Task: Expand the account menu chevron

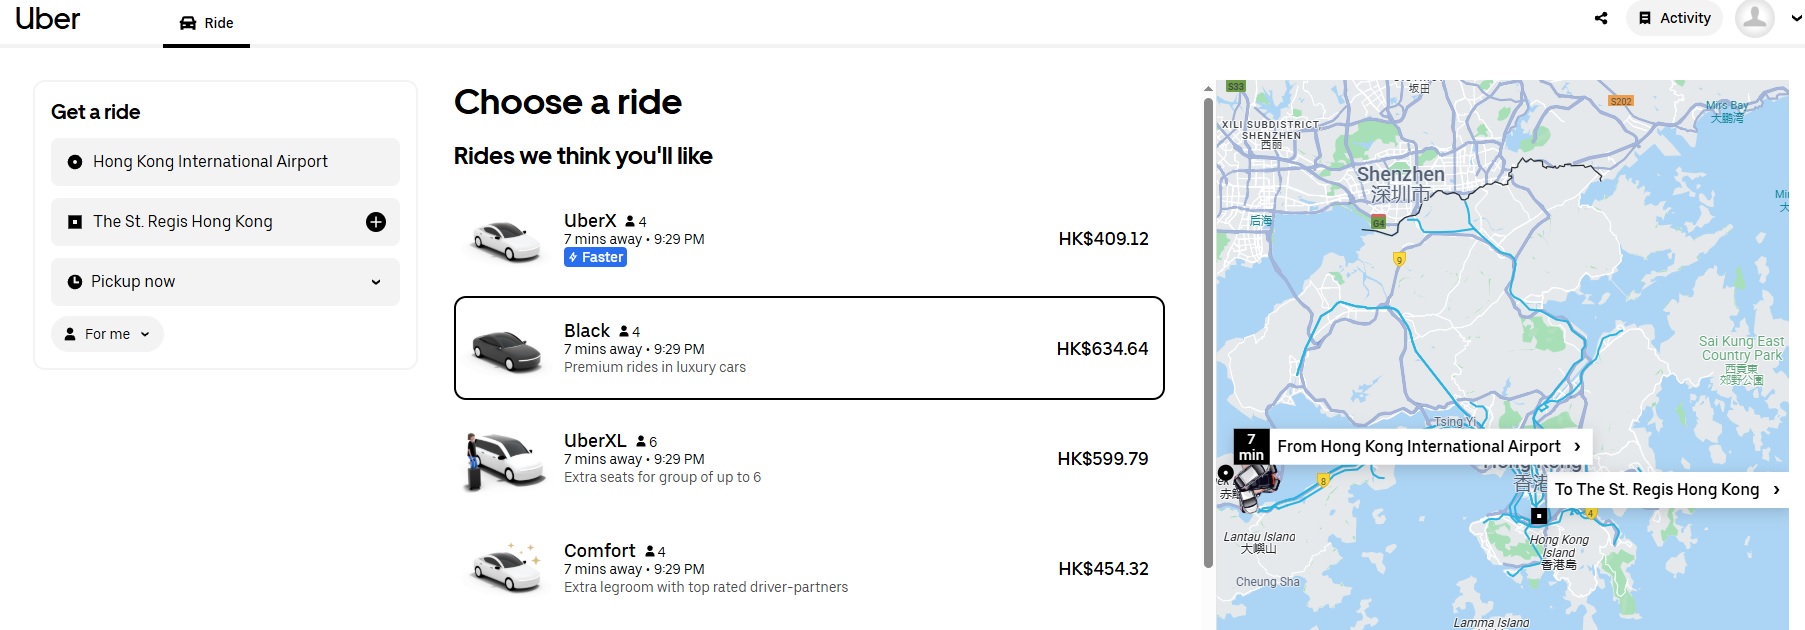Action: point(1797,18)
